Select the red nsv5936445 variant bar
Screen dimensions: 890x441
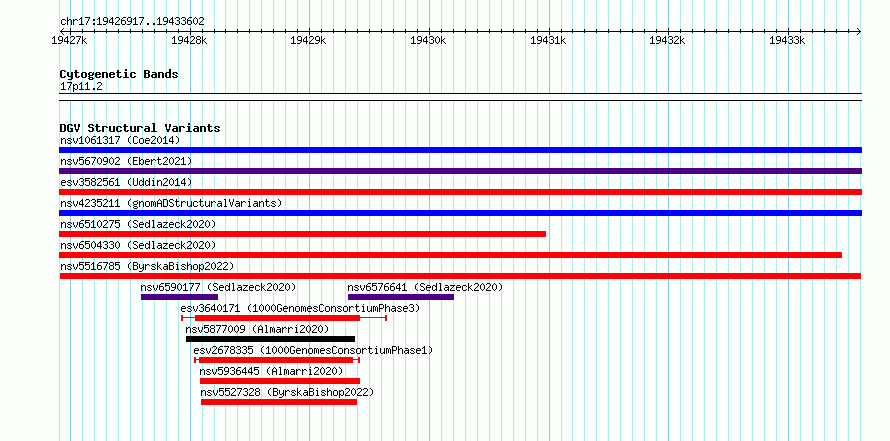[x=280, y=381]
